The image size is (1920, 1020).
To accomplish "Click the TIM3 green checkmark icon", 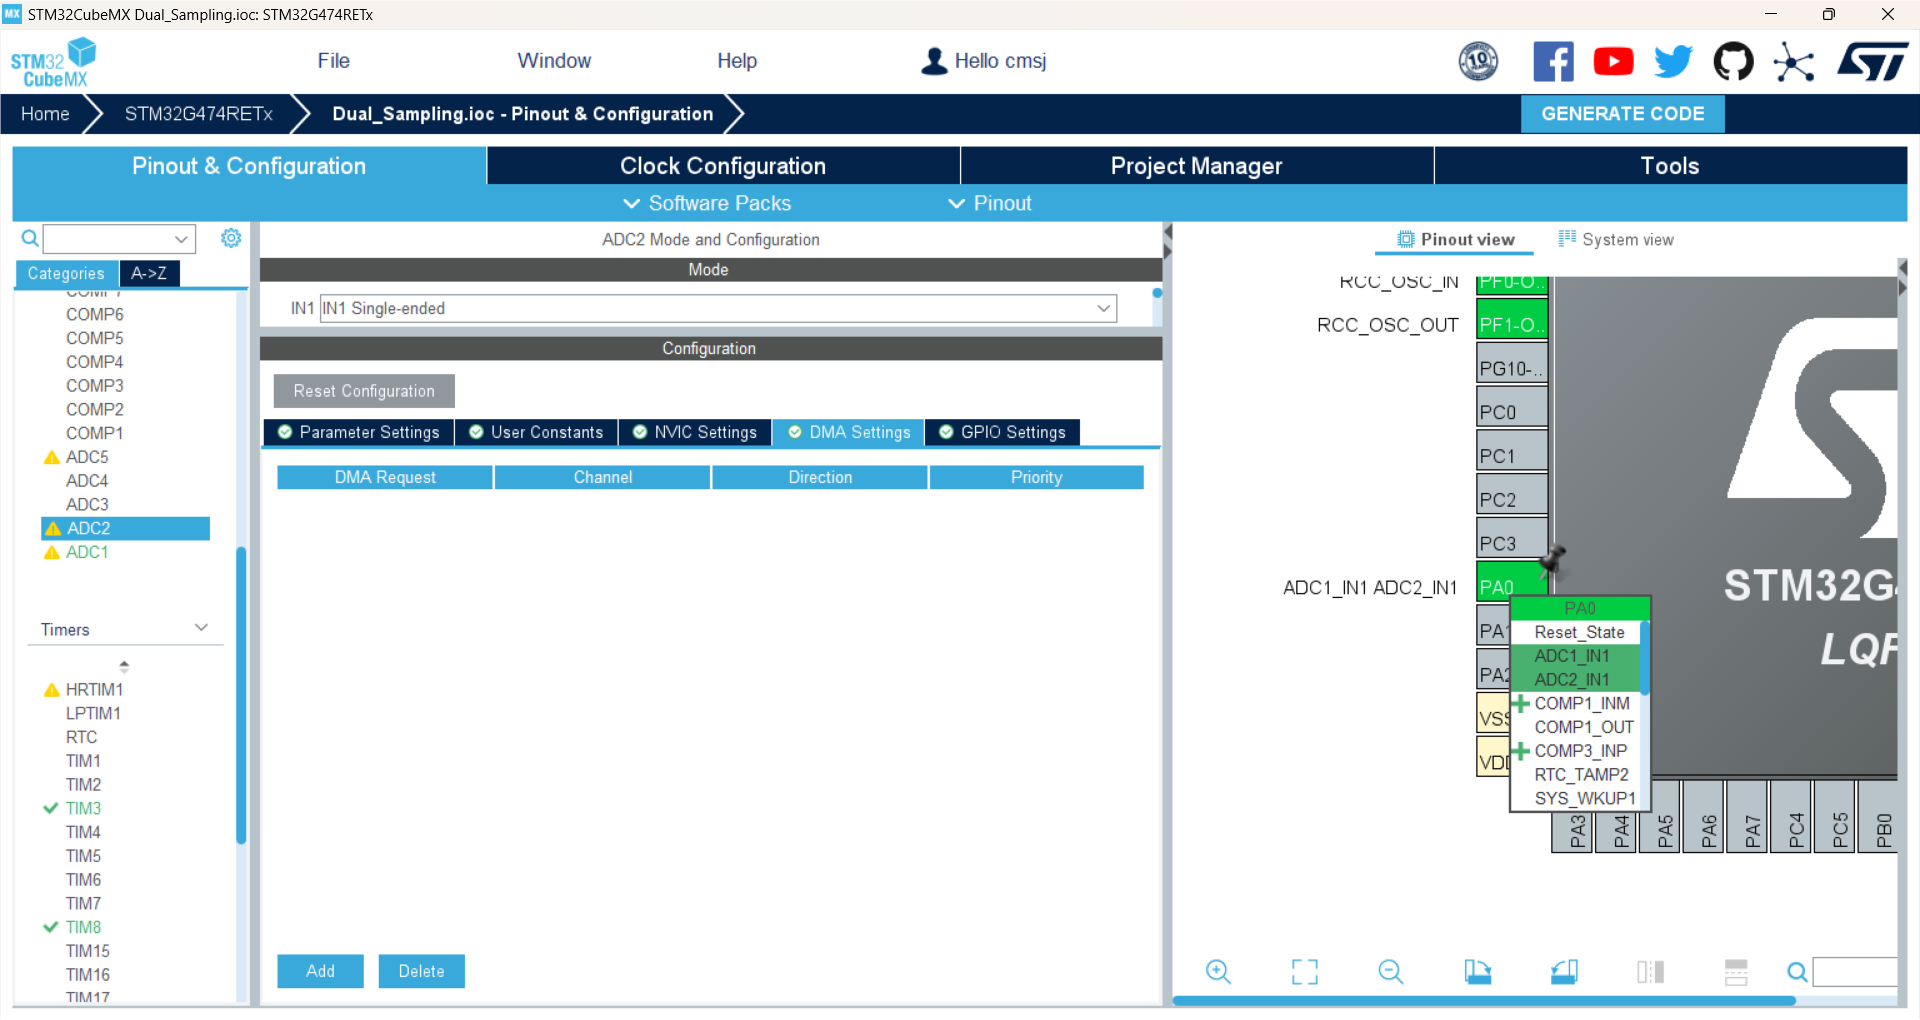I will point(51,808).
